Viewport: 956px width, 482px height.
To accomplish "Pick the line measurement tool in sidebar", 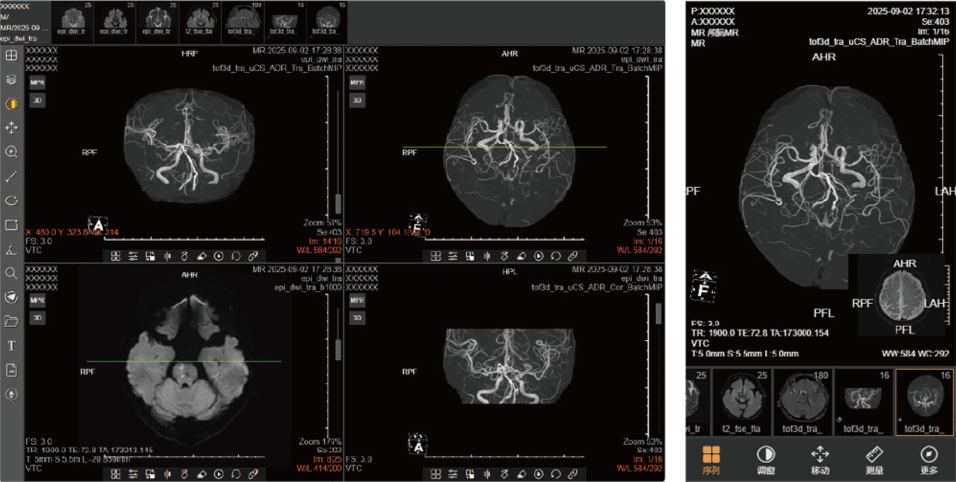I will click(11, 176).
